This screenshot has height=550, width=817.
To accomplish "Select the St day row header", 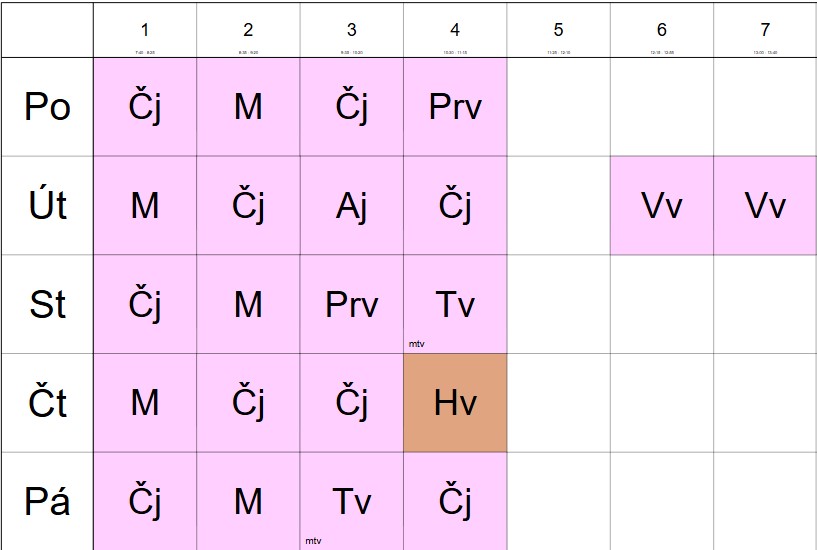I will [x=47, y=304].
